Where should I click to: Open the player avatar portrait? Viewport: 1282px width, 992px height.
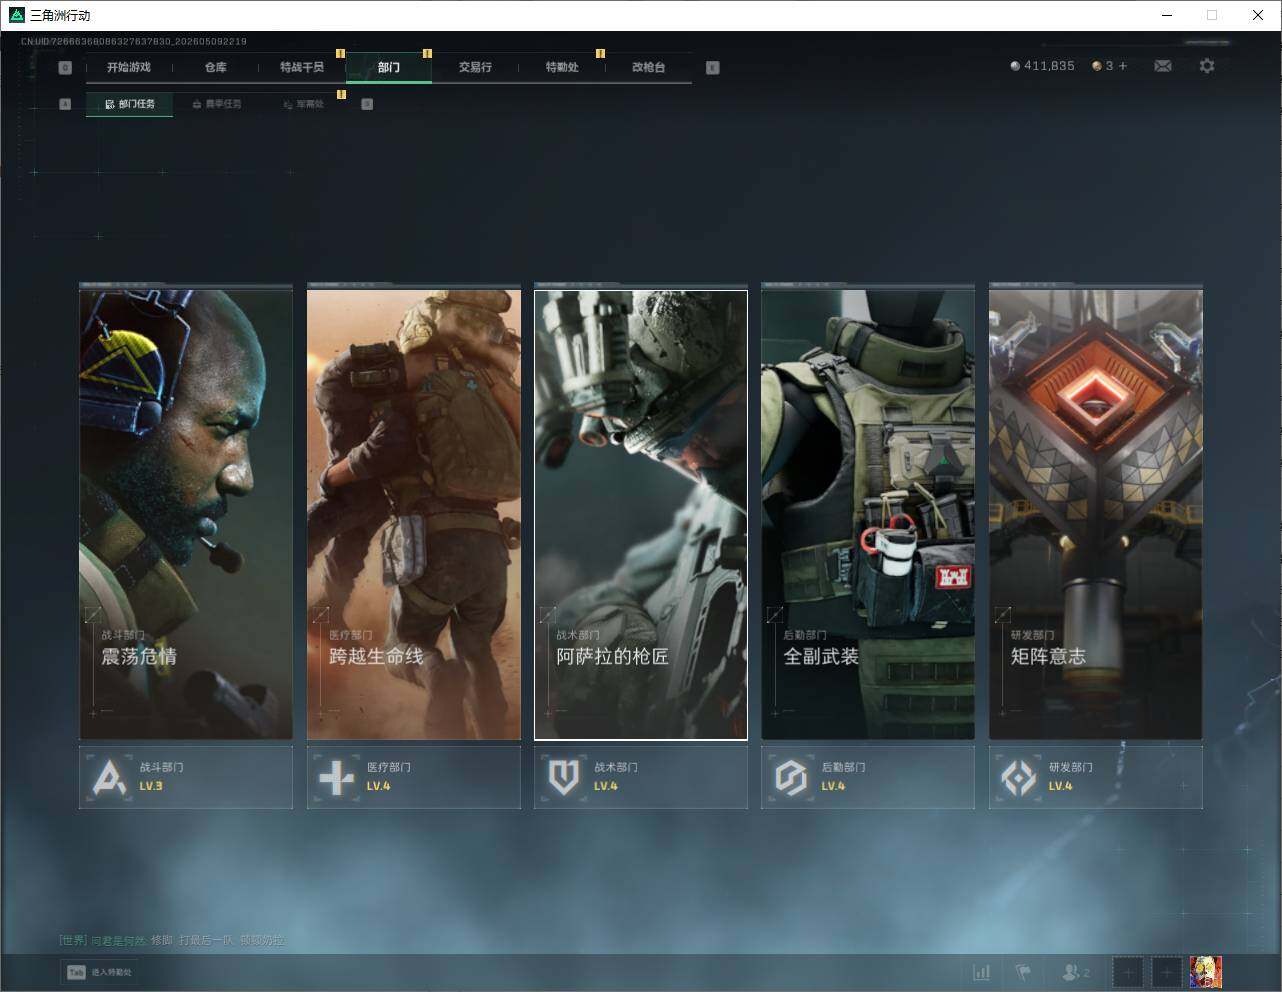[x=1205, y=972]
